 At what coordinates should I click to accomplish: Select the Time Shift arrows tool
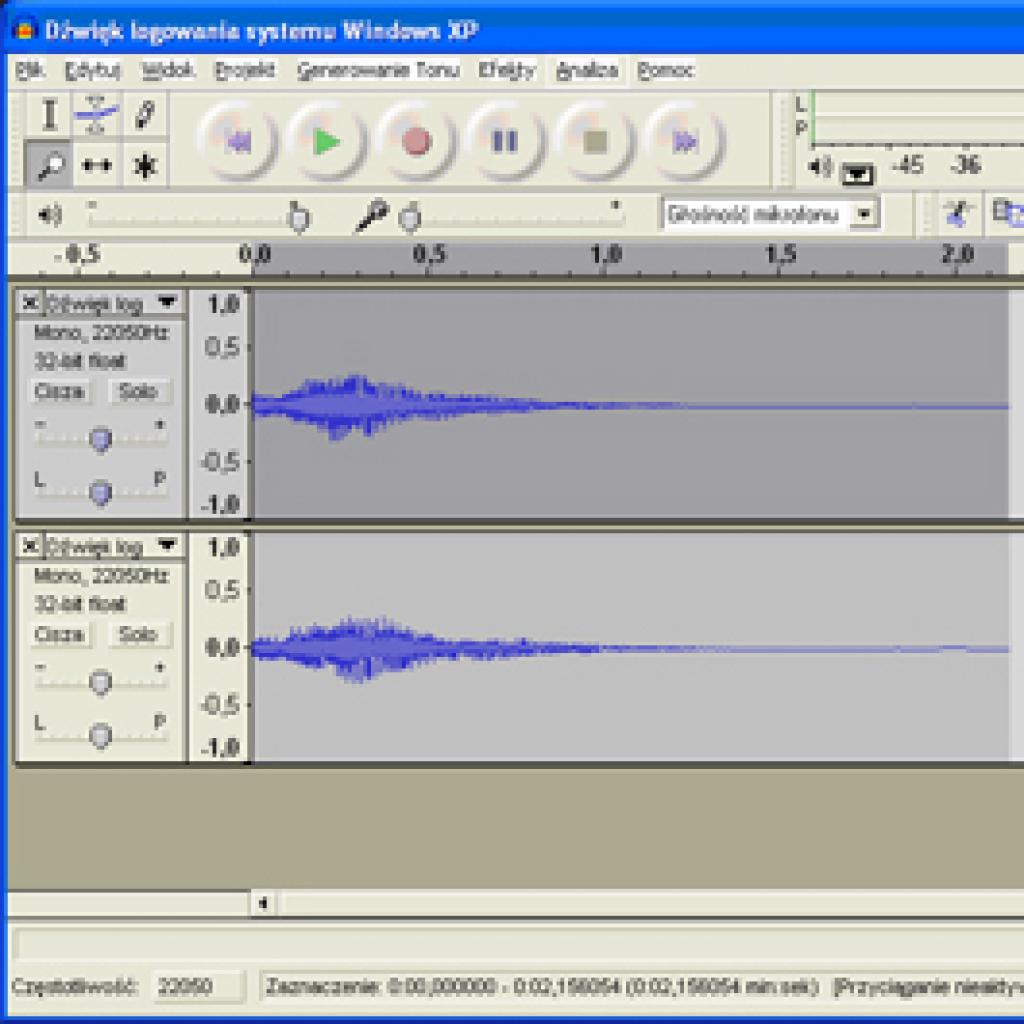[96, 165]
